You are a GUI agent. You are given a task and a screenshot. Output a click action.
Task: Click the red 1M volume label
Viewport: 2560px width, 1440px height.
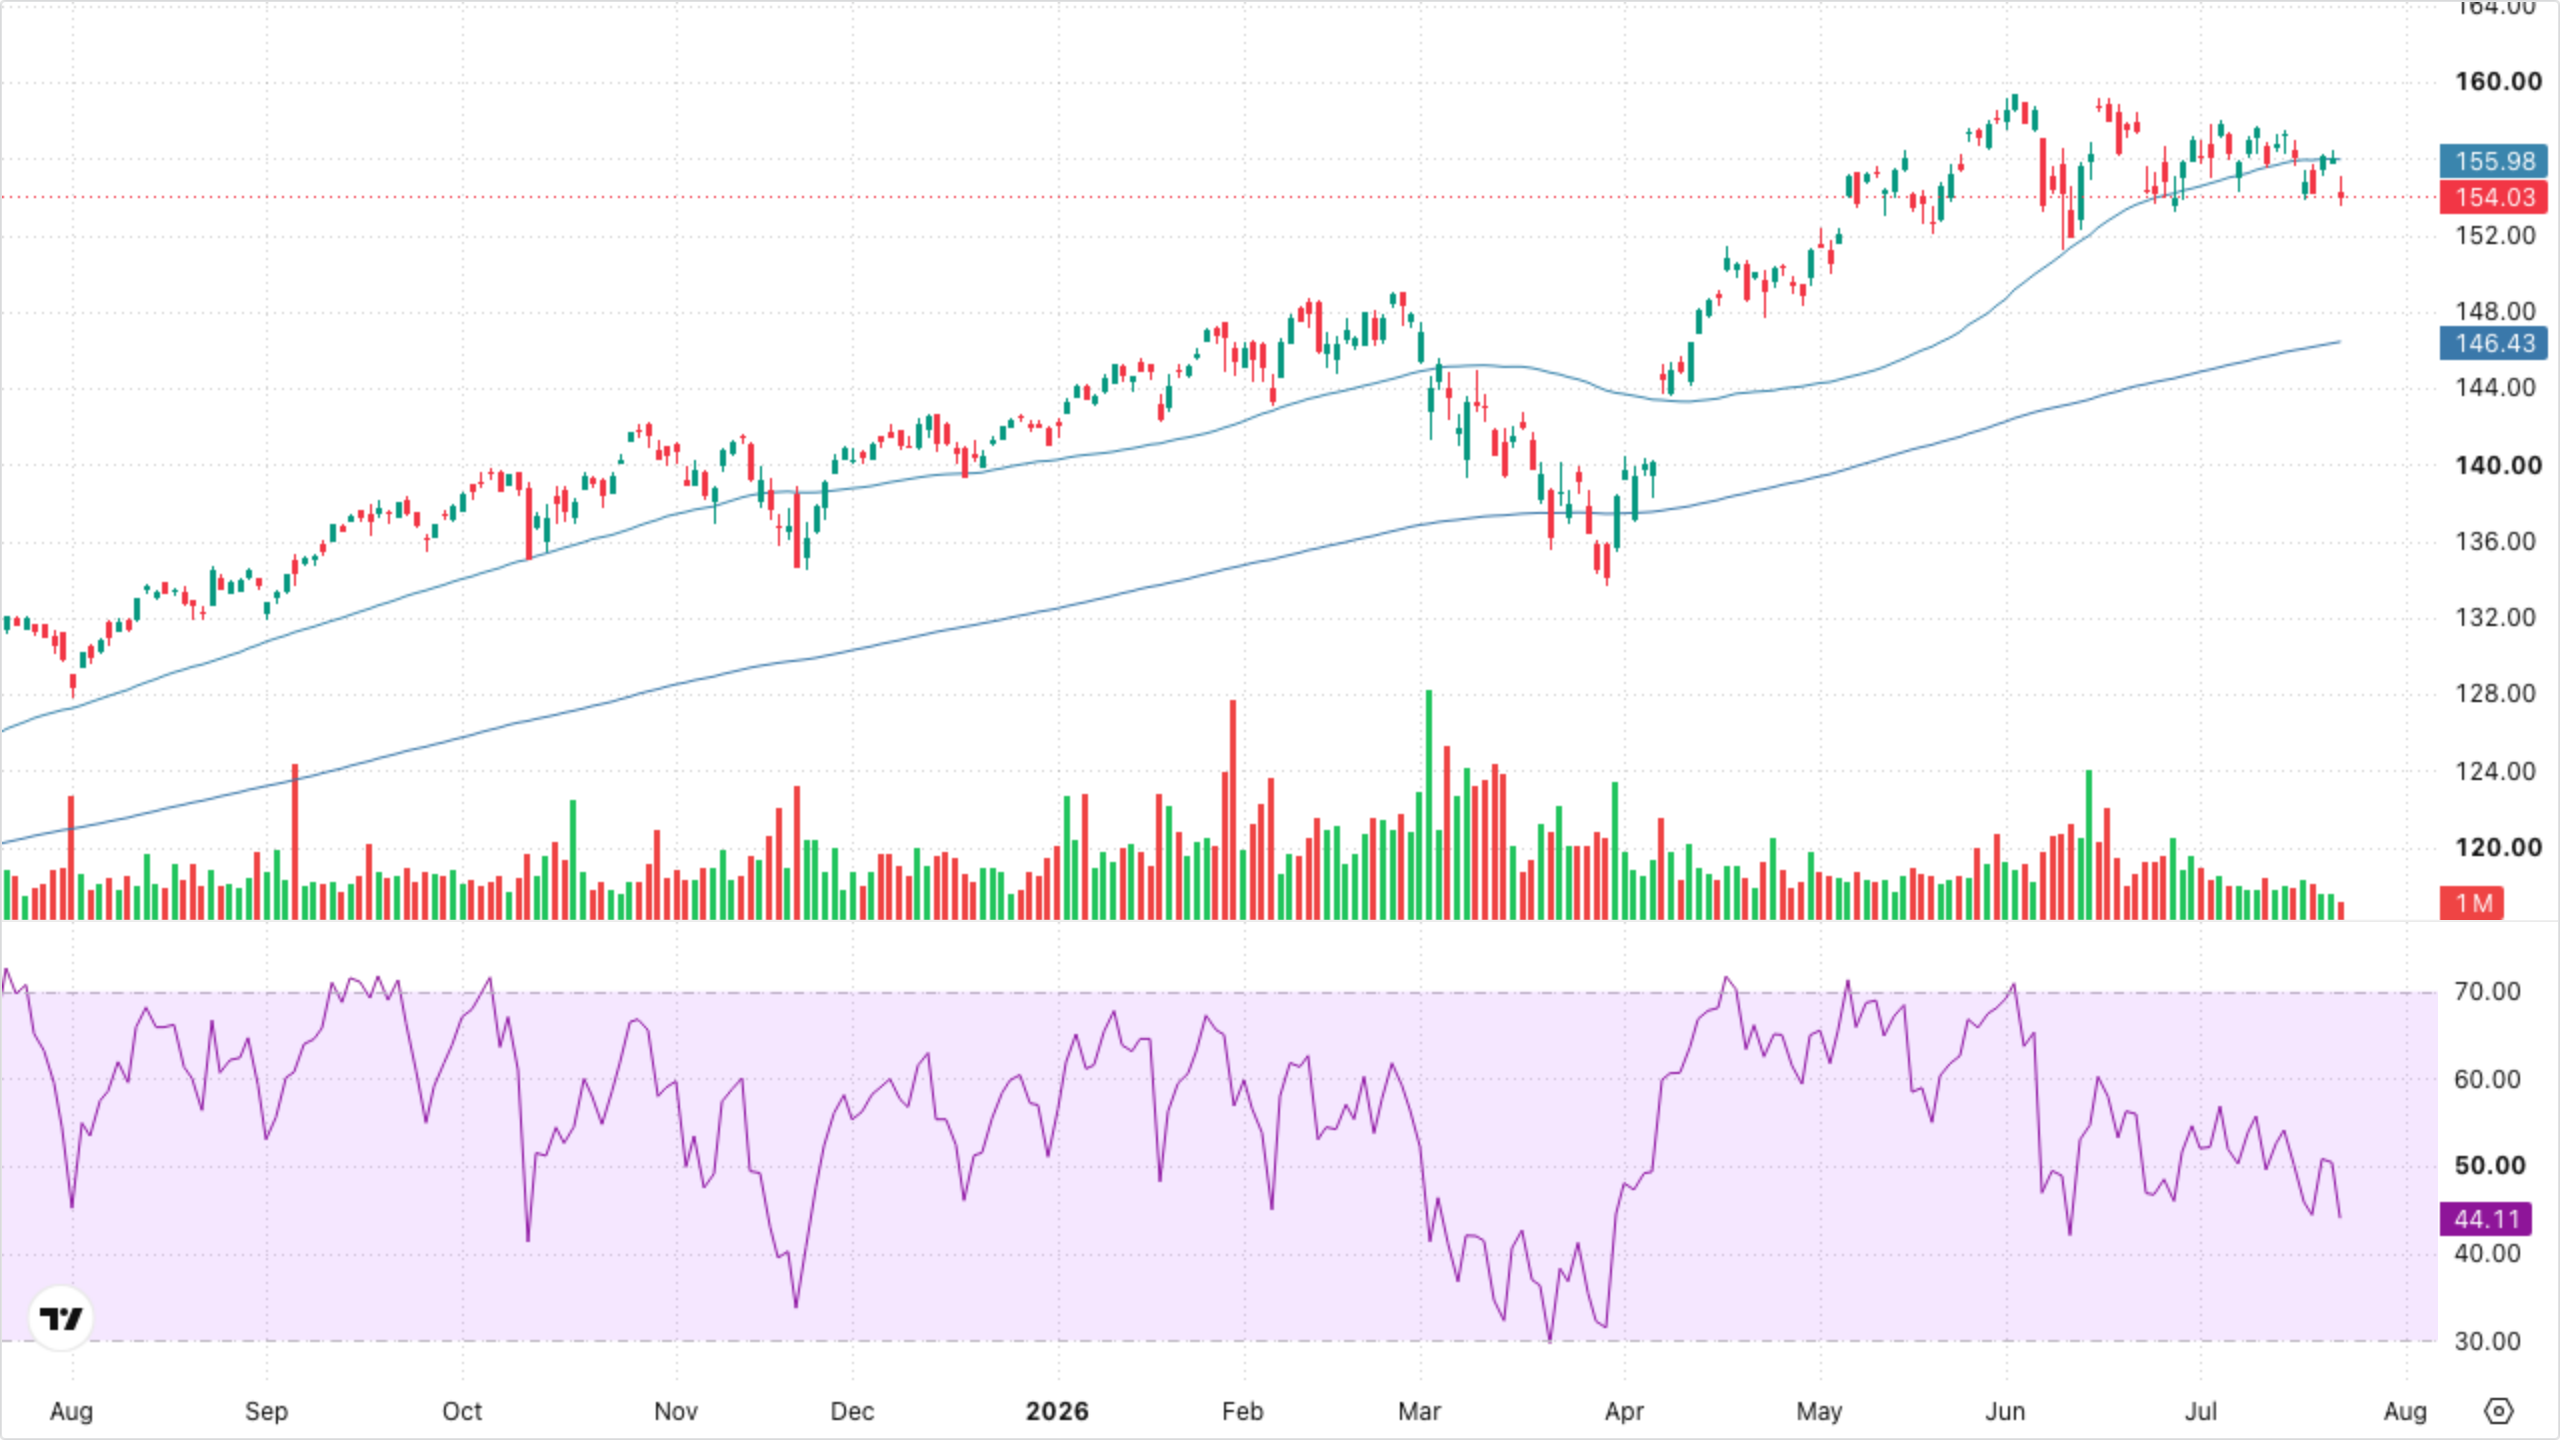(x=2472, y=903)
